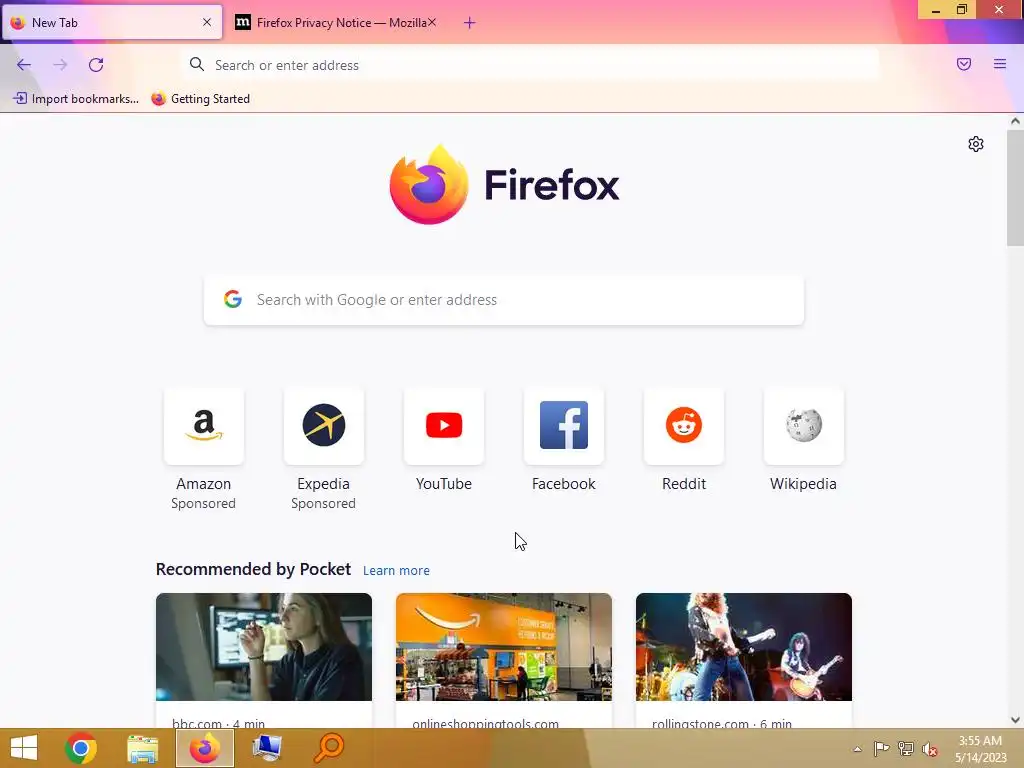Open the Amazon shortcut tile
1024x768 pixels.
204,426
